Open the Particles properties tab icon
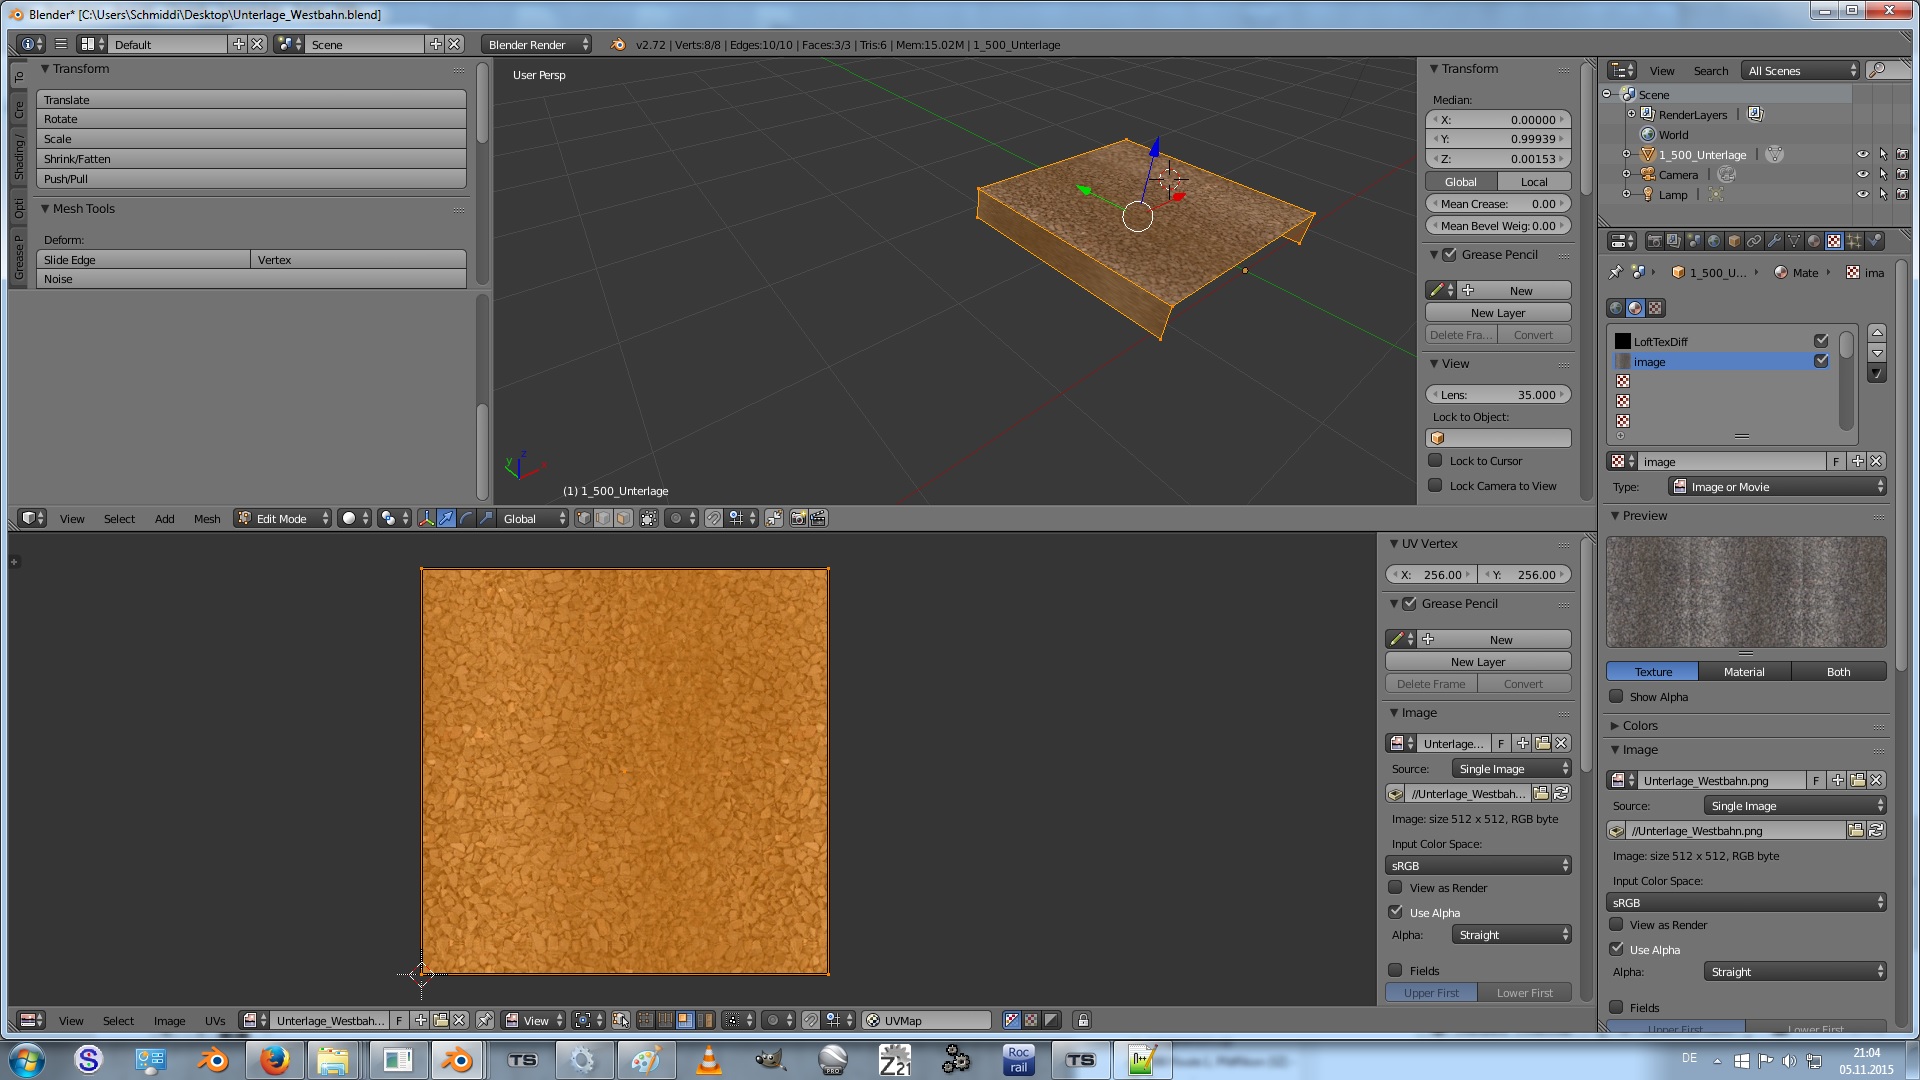This screenshot has width=1920, height=1080. (1853, 241)
